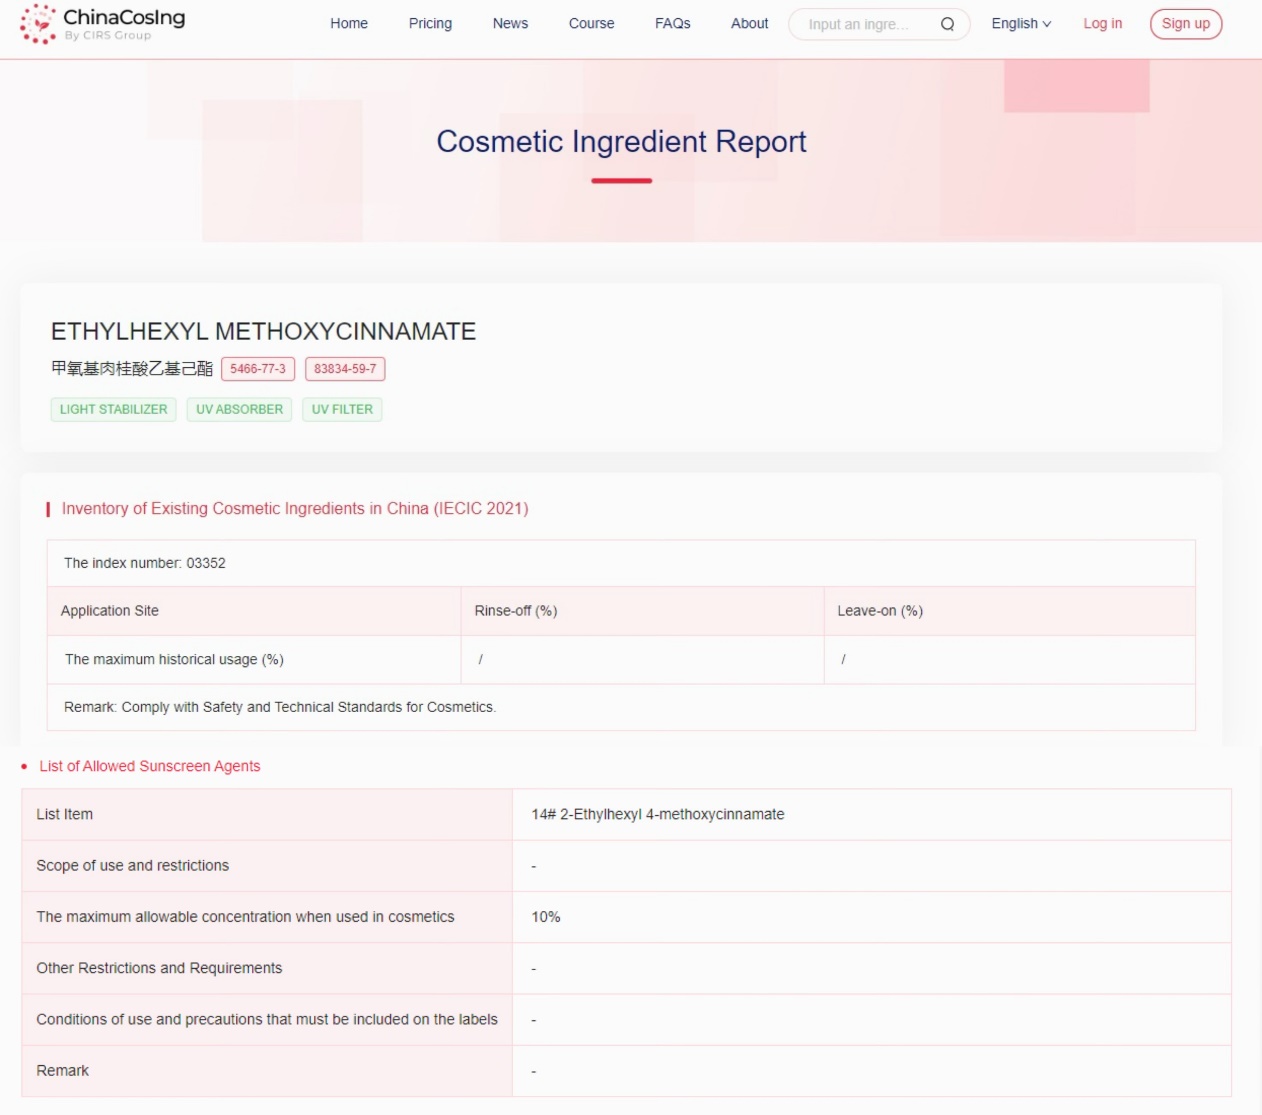Open the News menu item
Image resolution: width=1262 pixels, height=1115 pixels.
click(510, 24)
